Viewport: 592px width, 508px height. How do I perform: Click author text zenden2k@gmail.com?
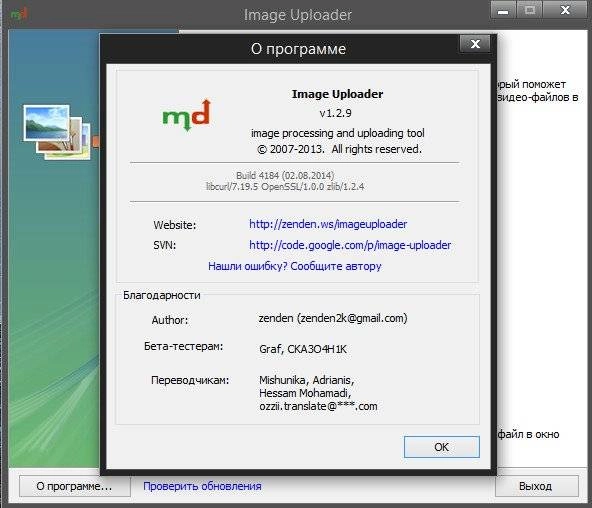[x=333, y=319]
